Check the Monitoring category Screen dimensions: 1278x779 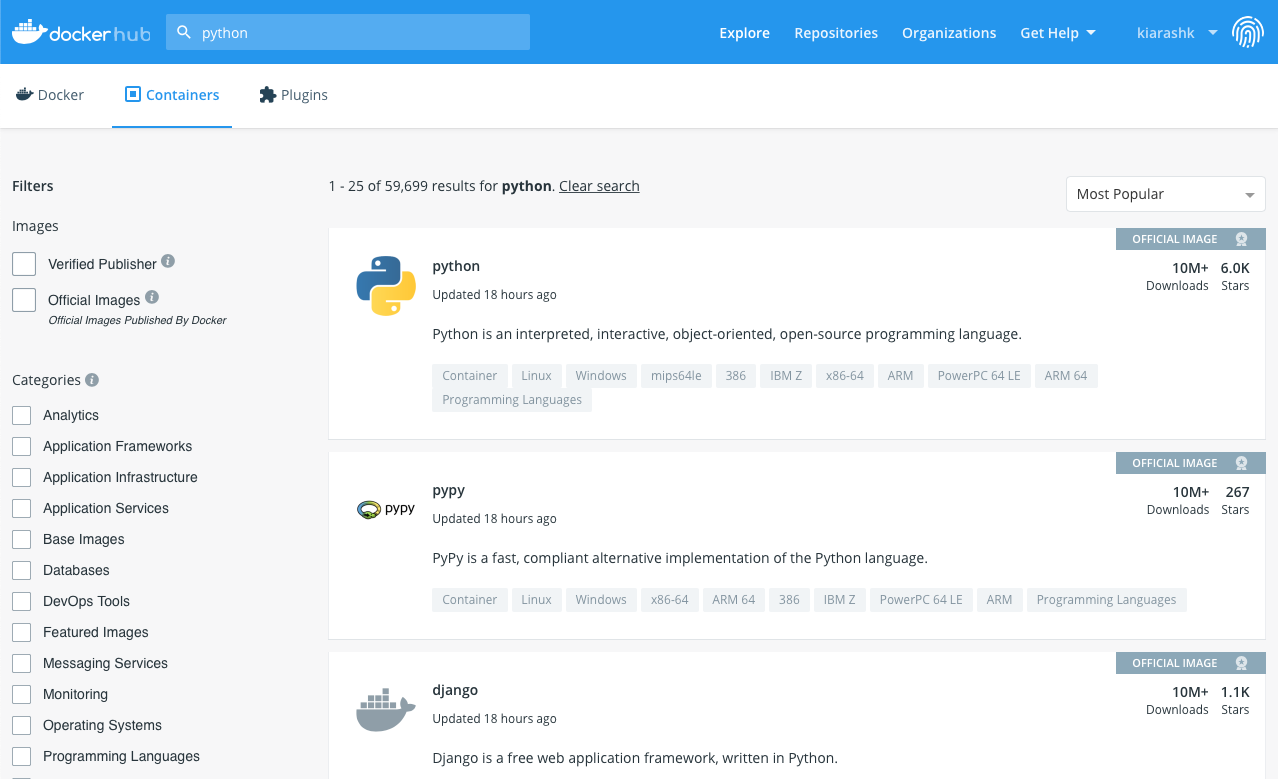[x=22, y=694]
